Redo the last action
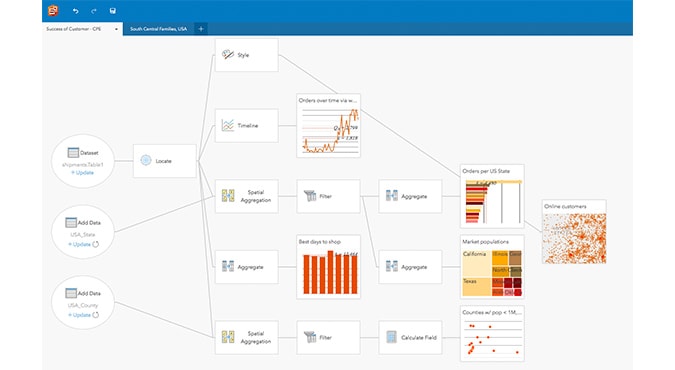This screenshot has height=370, width=675. 94,11
